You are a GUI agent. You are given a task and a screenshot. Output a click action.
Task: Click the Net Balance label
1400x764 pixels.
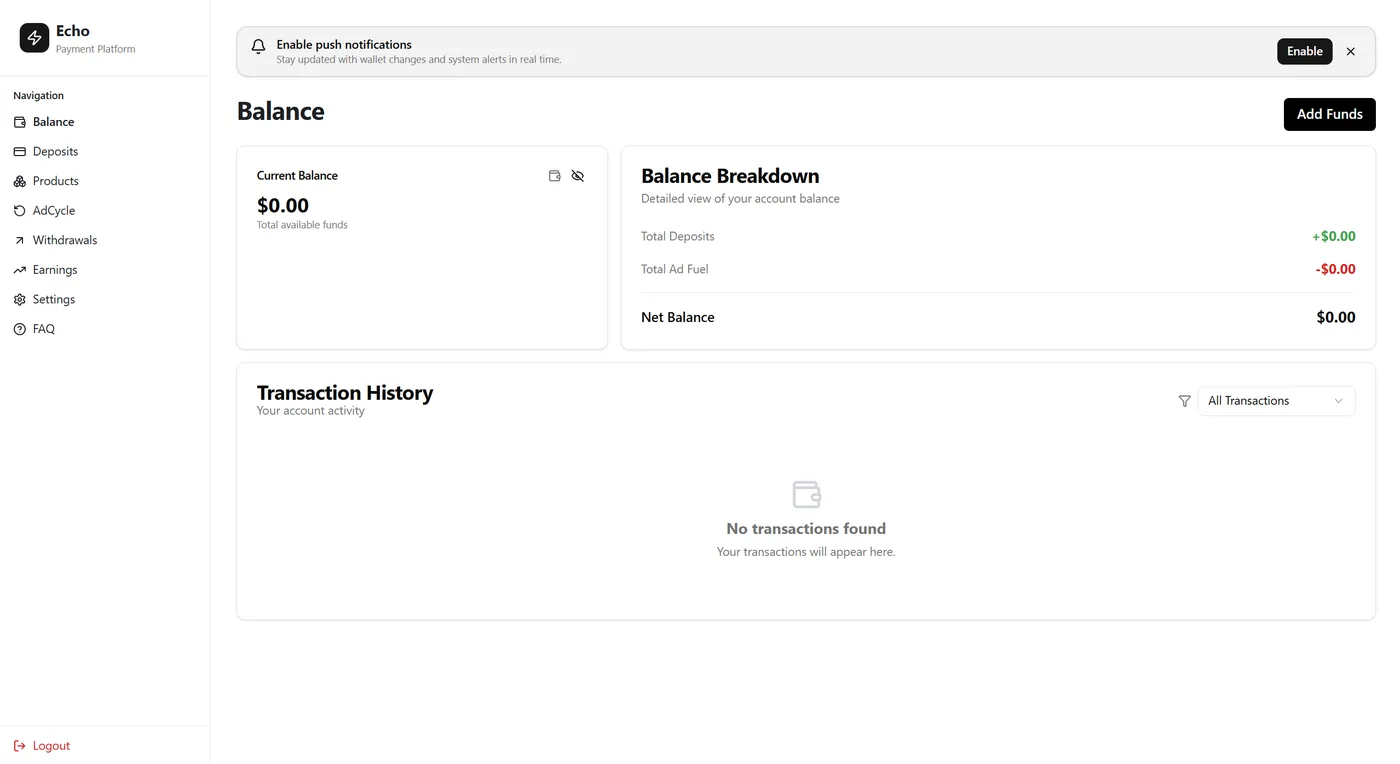(x=678, y=317)
